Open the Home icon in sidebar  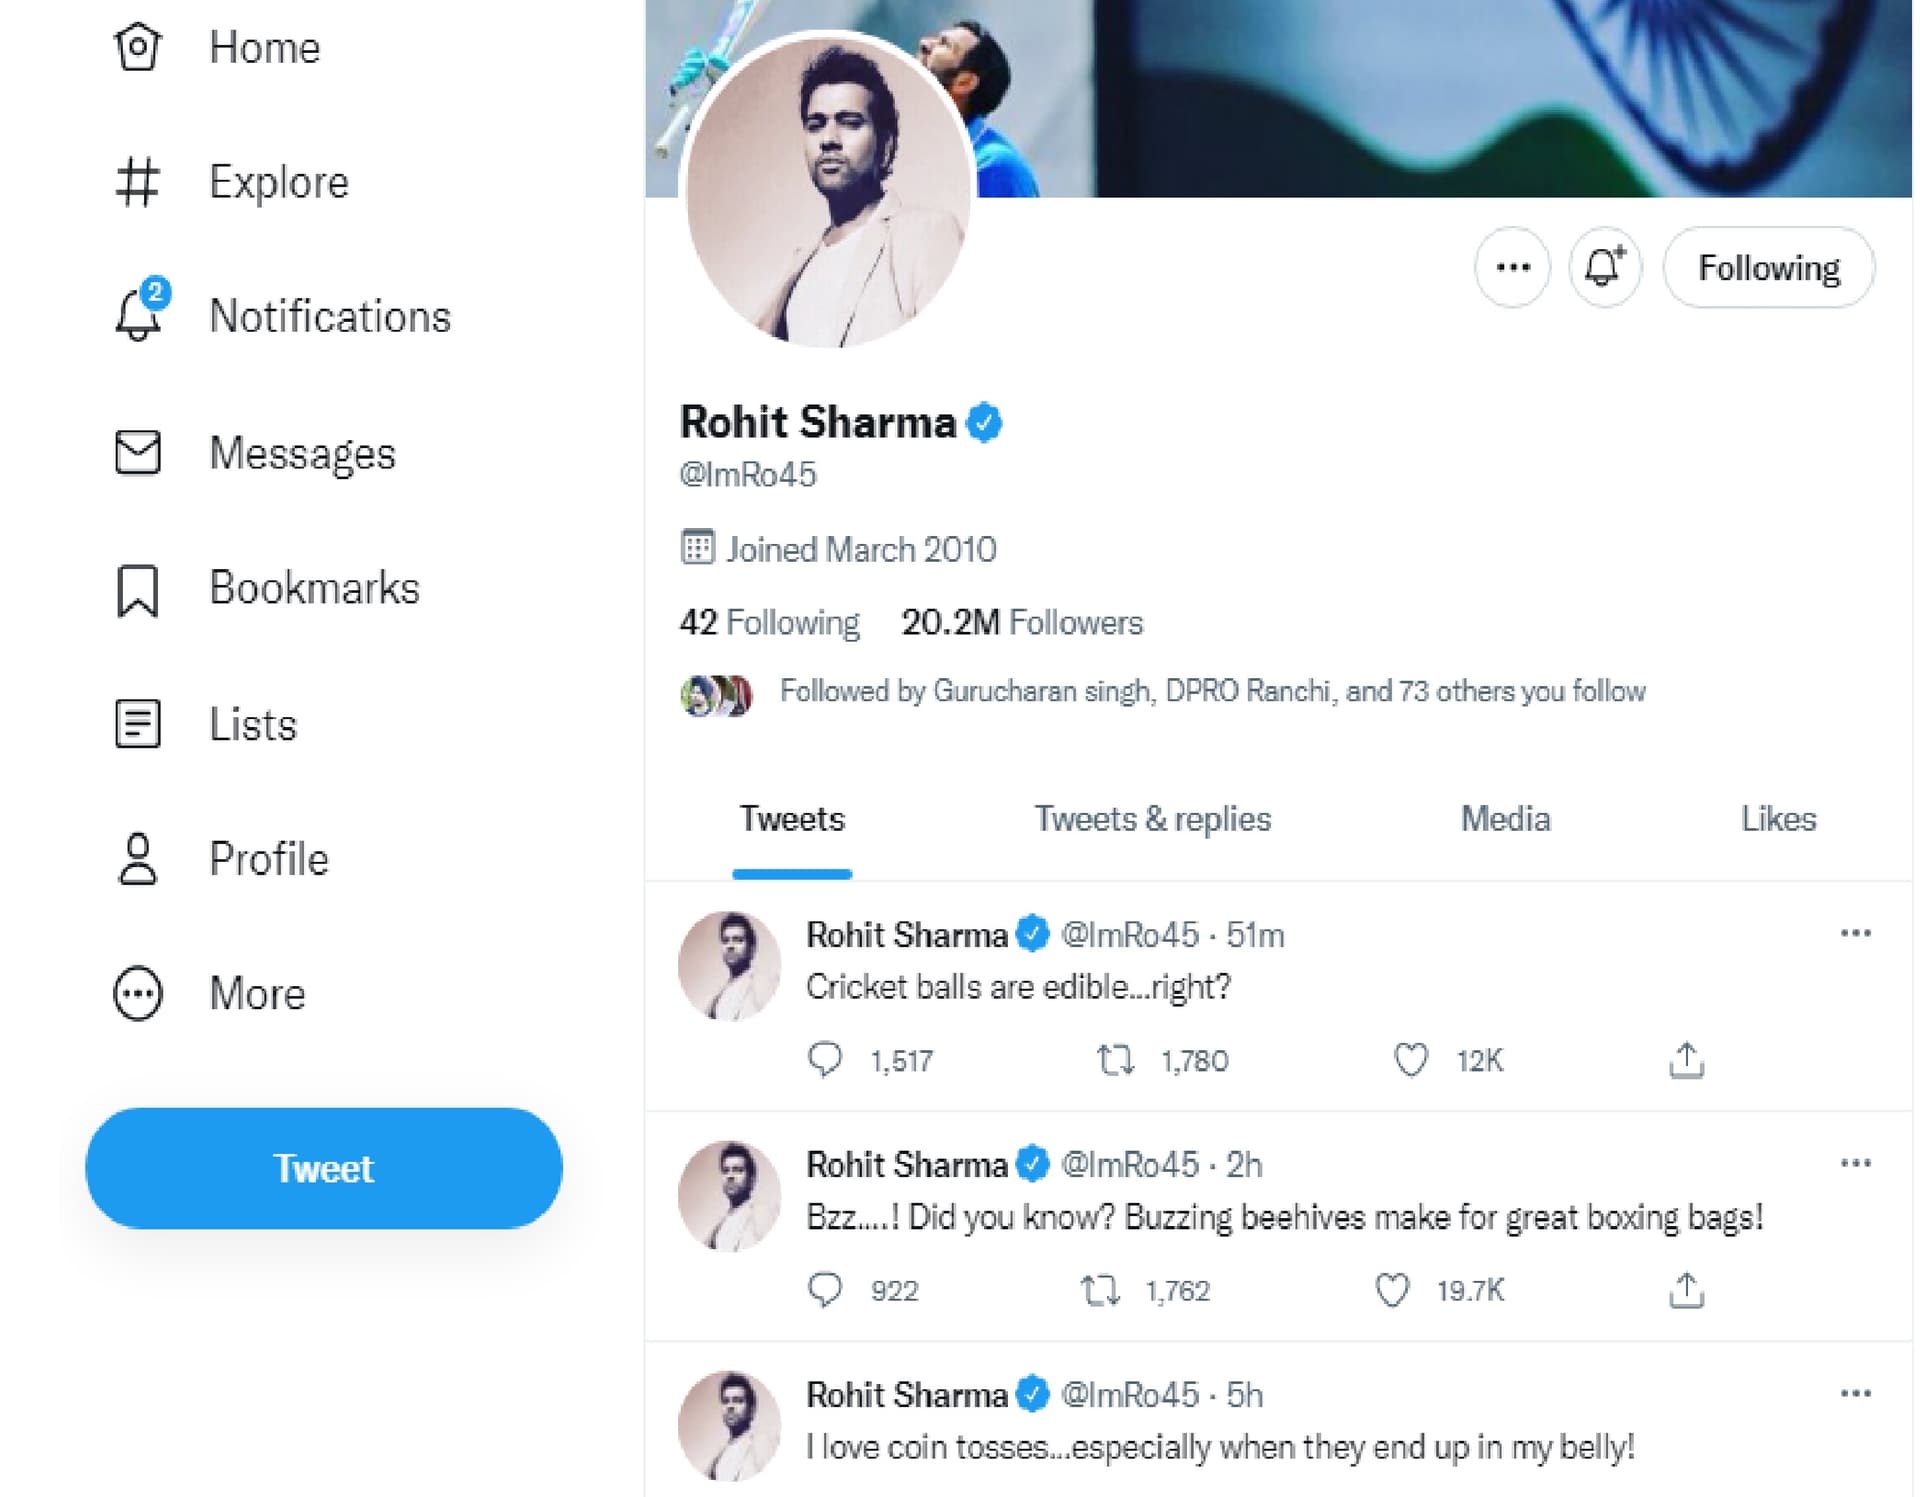[137, 47]
